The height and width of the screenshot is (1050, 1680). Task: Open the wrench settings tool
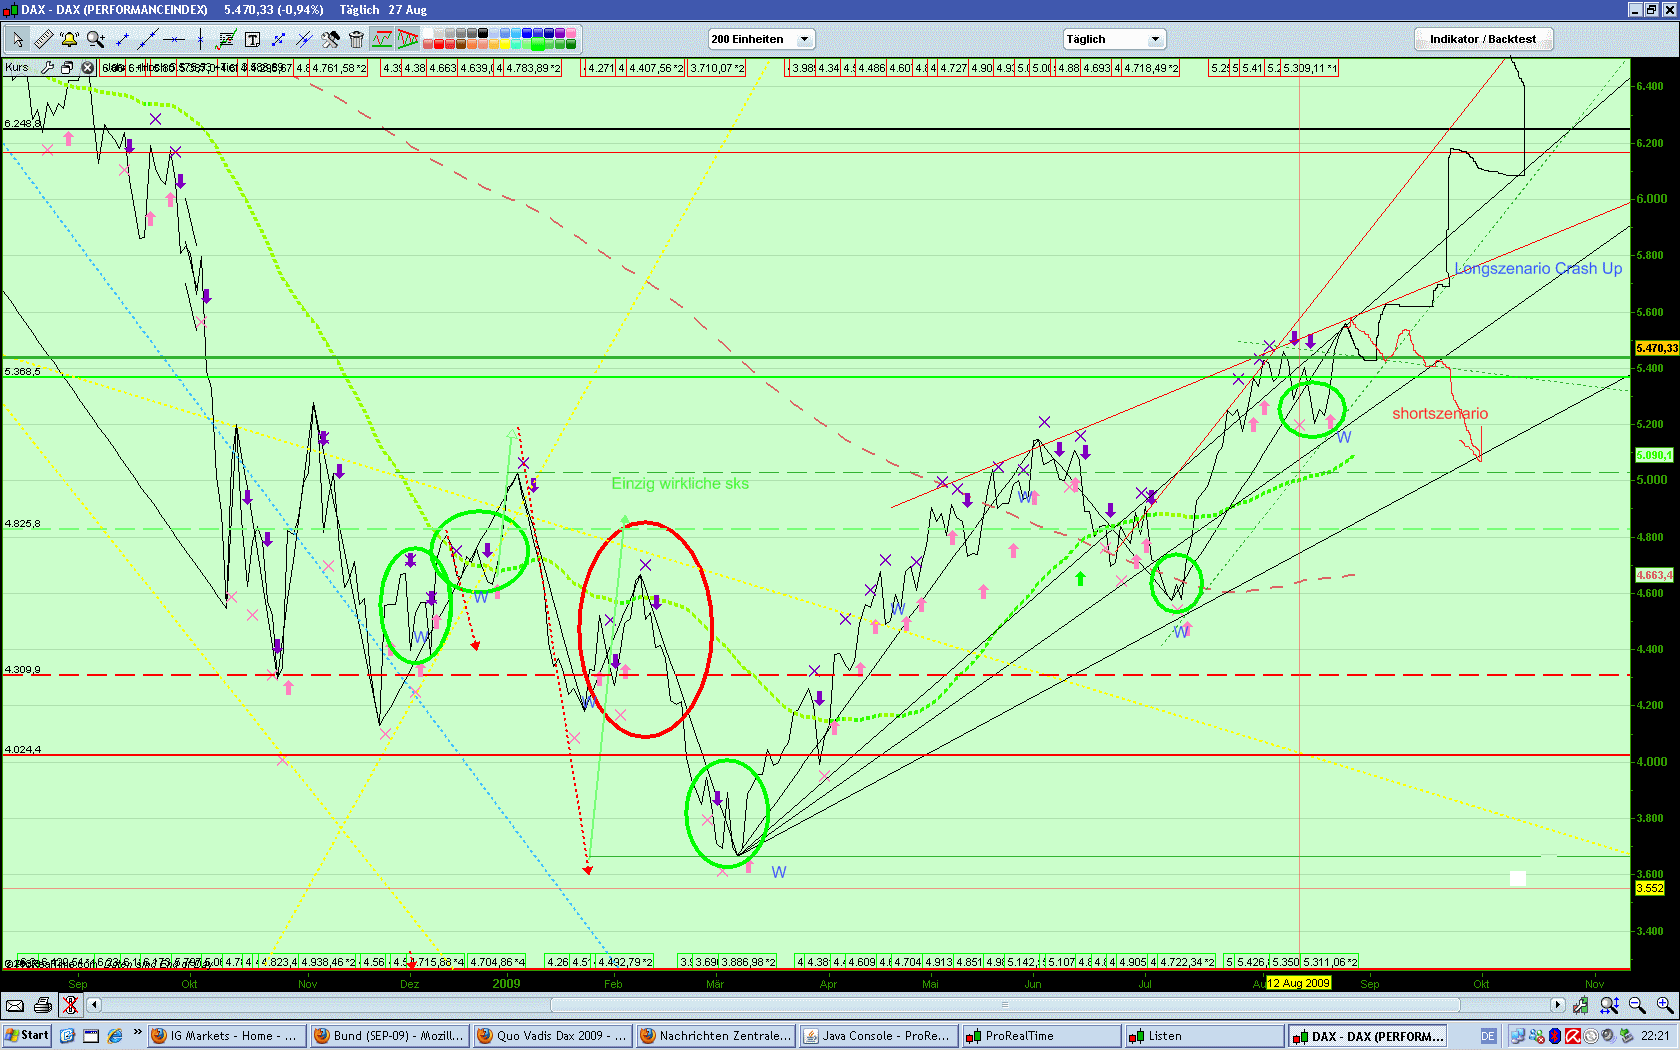(x=329, y=39)
